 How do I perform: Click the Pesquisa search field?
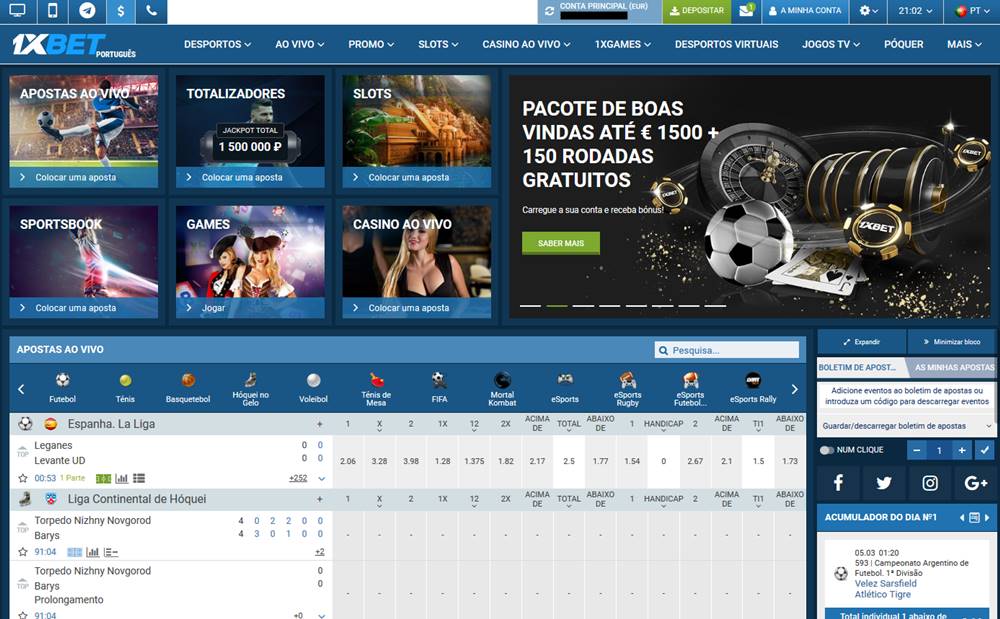click(733, 350)
